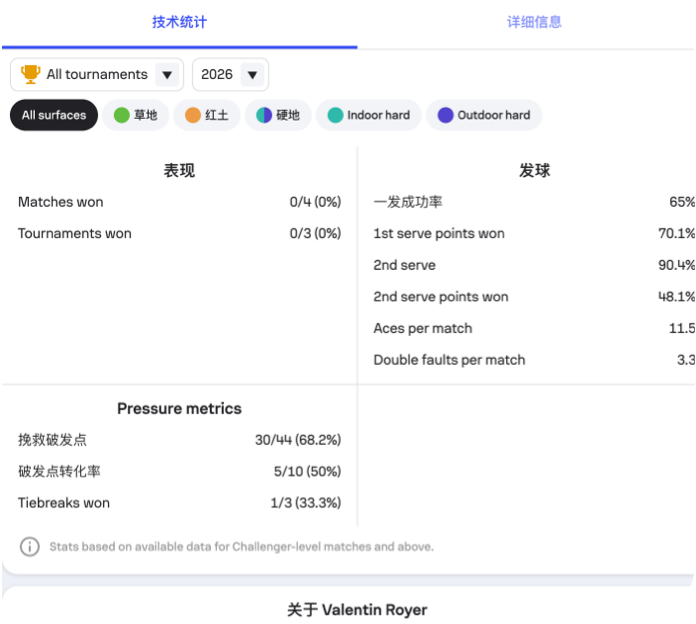Click the info icon beside stats note
696x624 pixels.
(x=31, y=547)
